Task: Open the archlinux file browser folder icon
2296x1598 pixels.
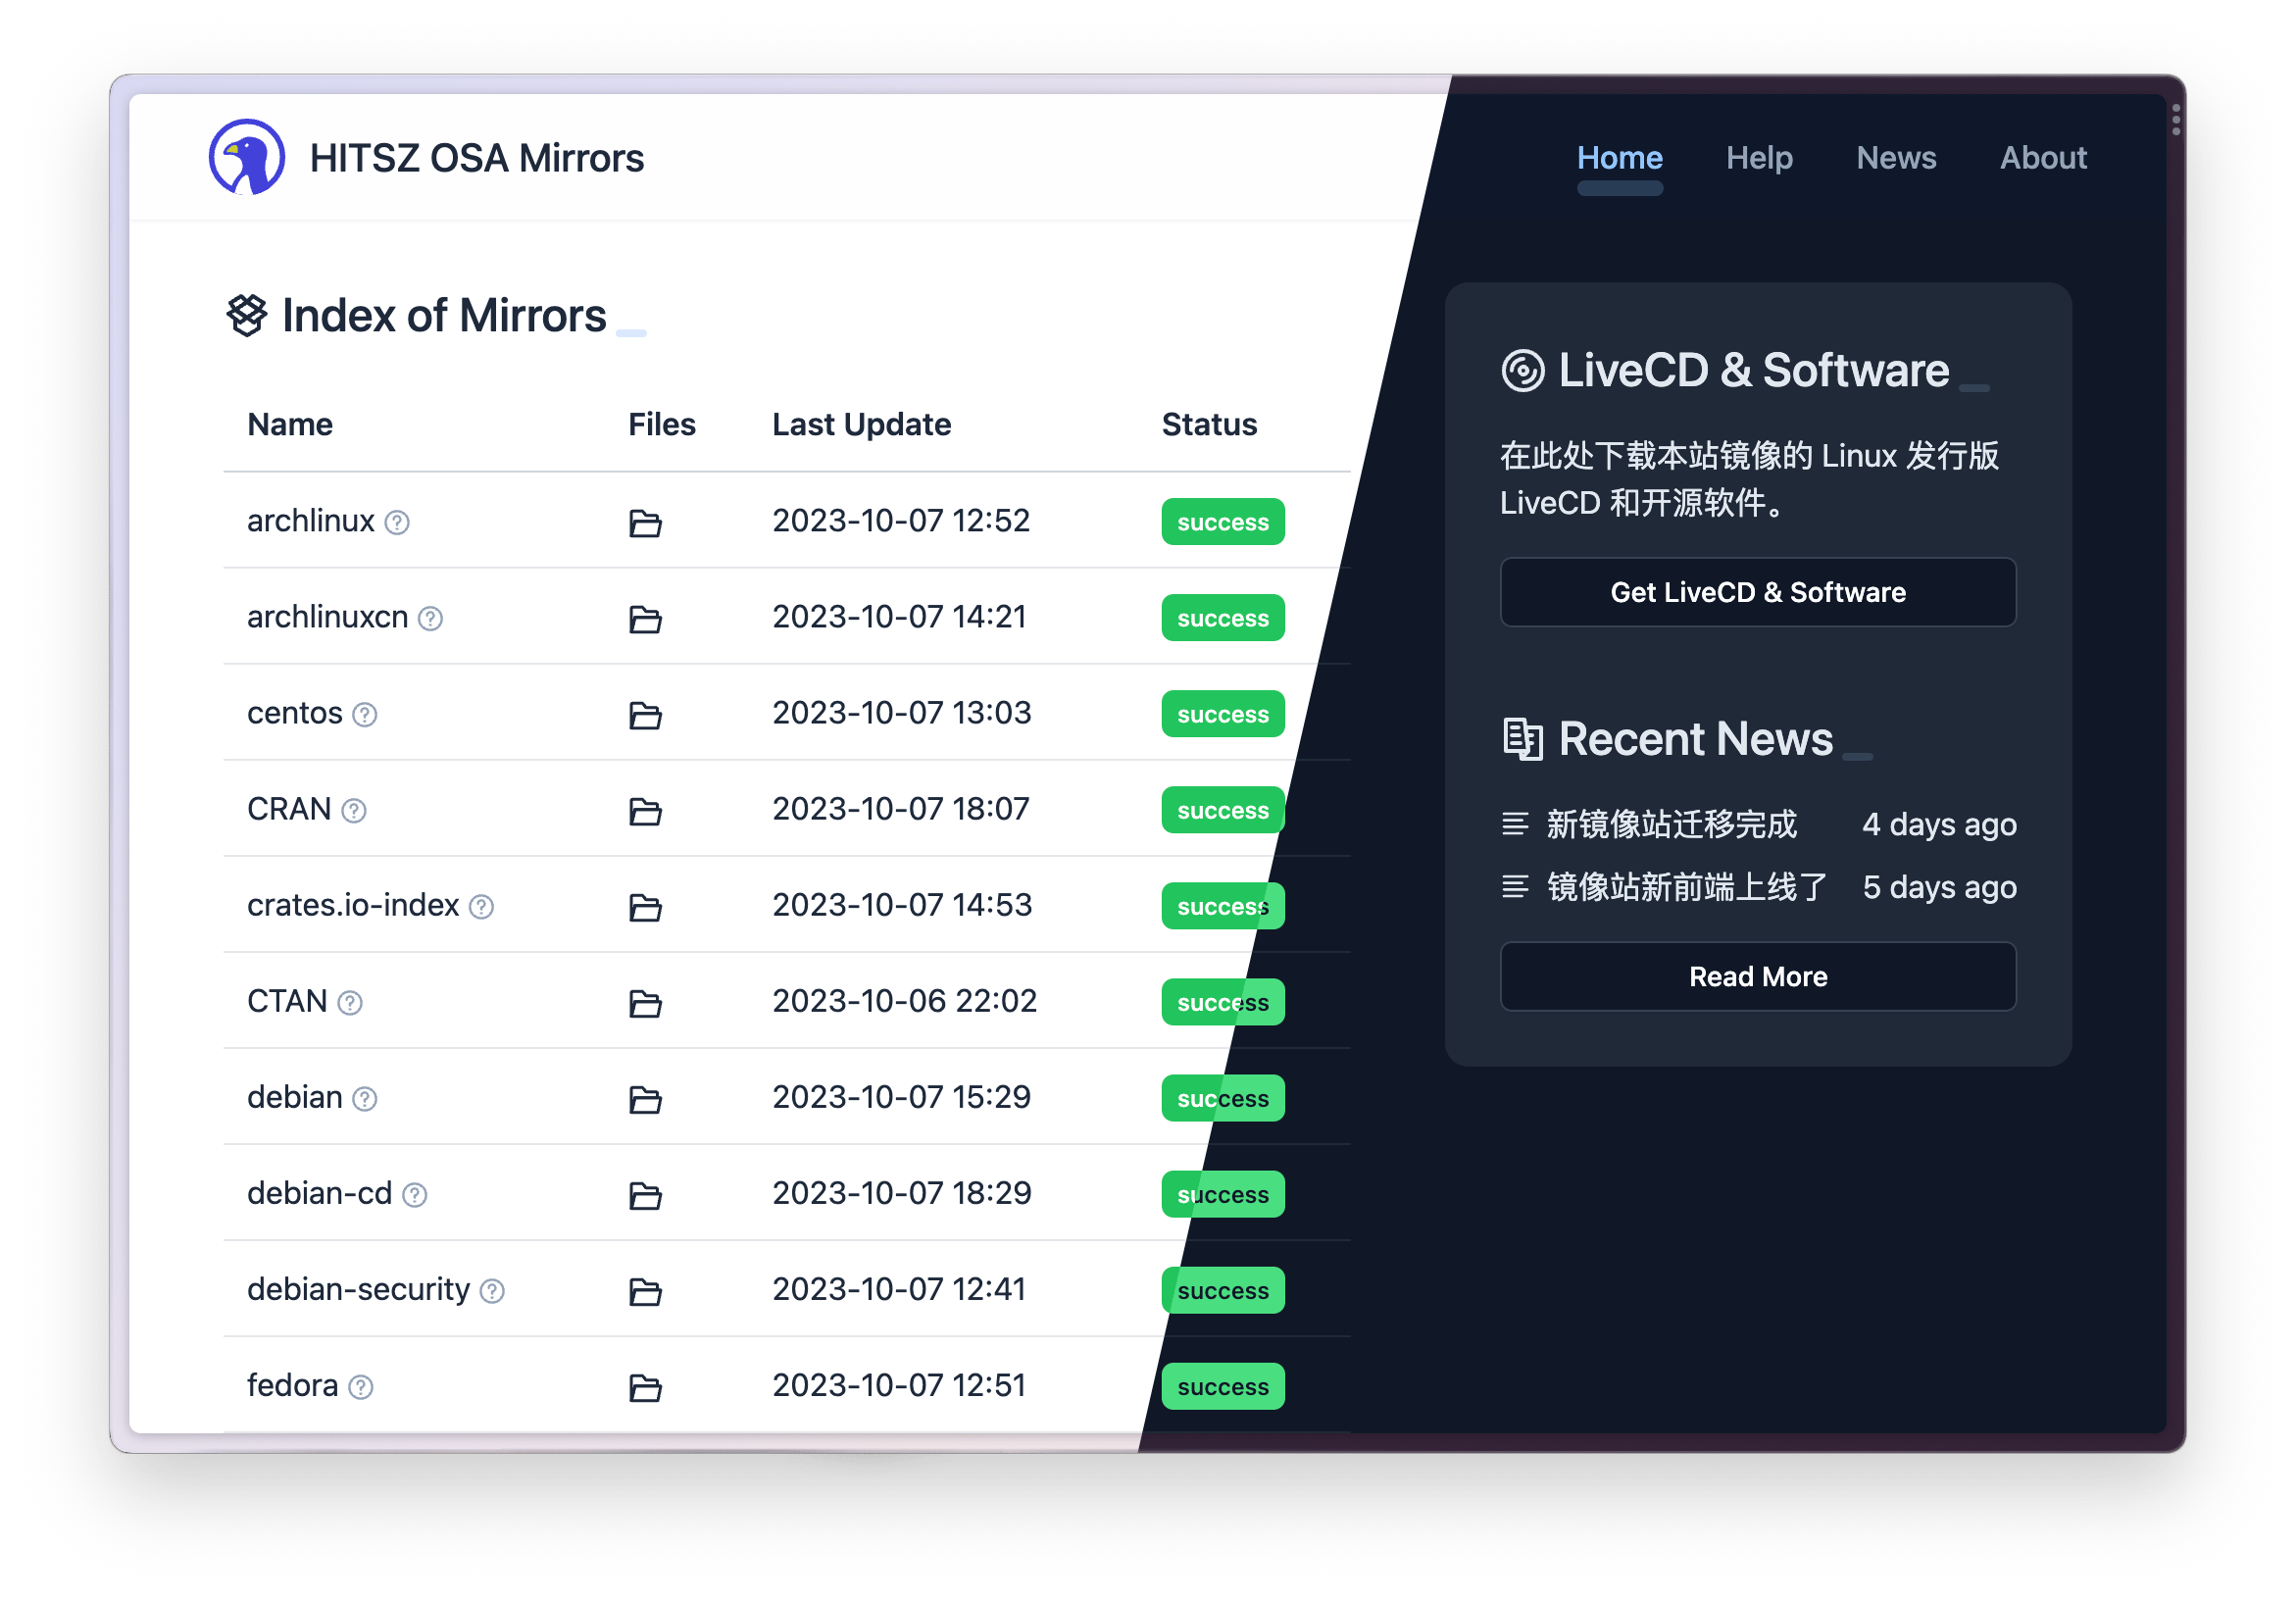Action: click(644, 524)
